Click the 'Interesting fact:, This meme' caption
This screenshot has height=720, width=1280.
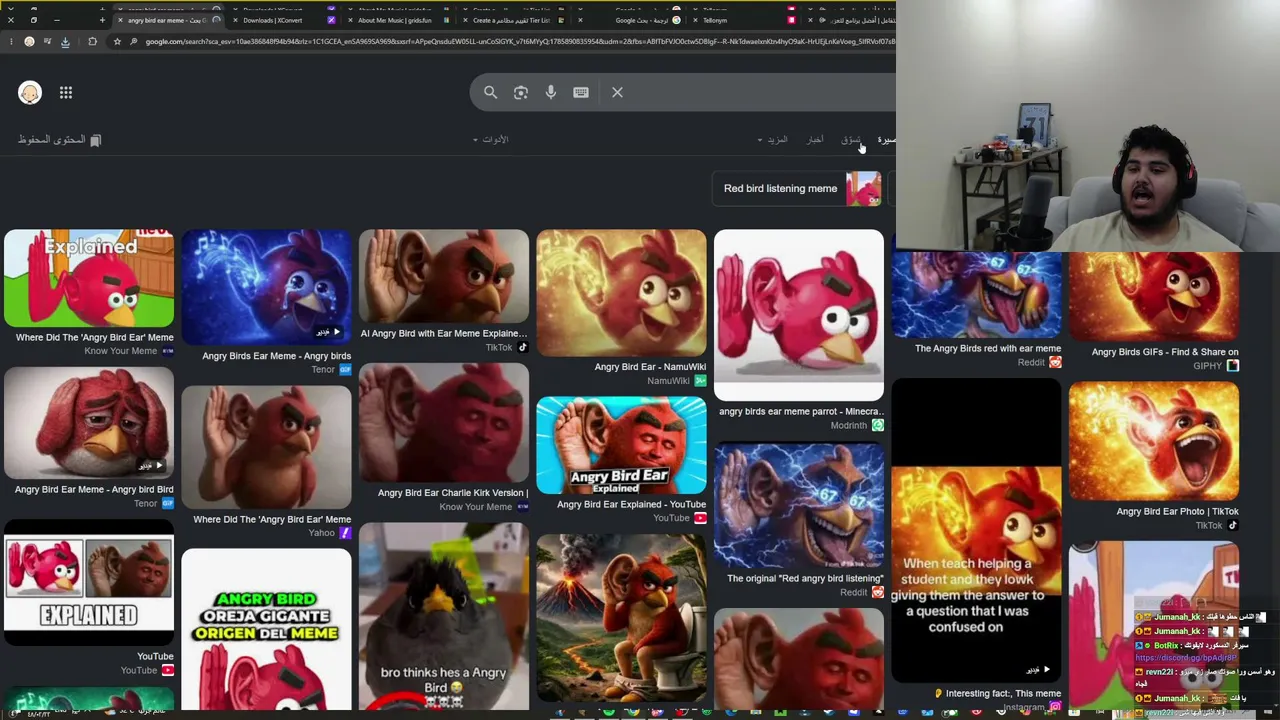click(996, 693)
